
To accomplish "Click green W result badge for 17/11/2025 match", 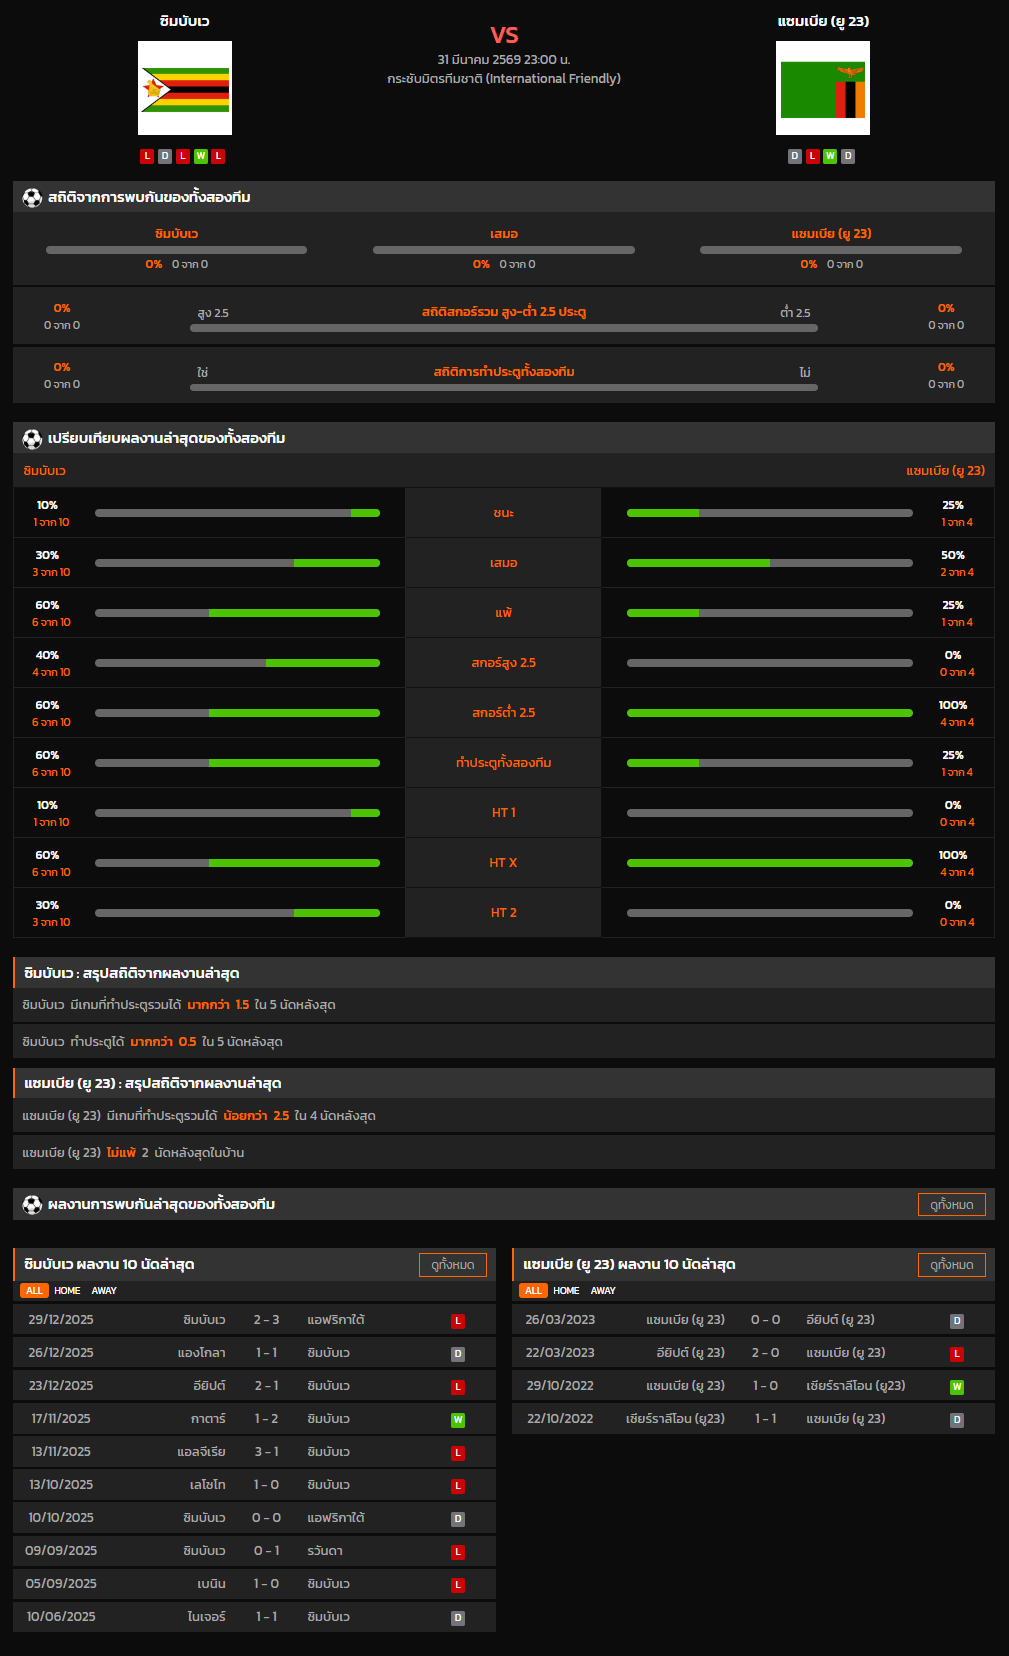I will point(458,1420).
